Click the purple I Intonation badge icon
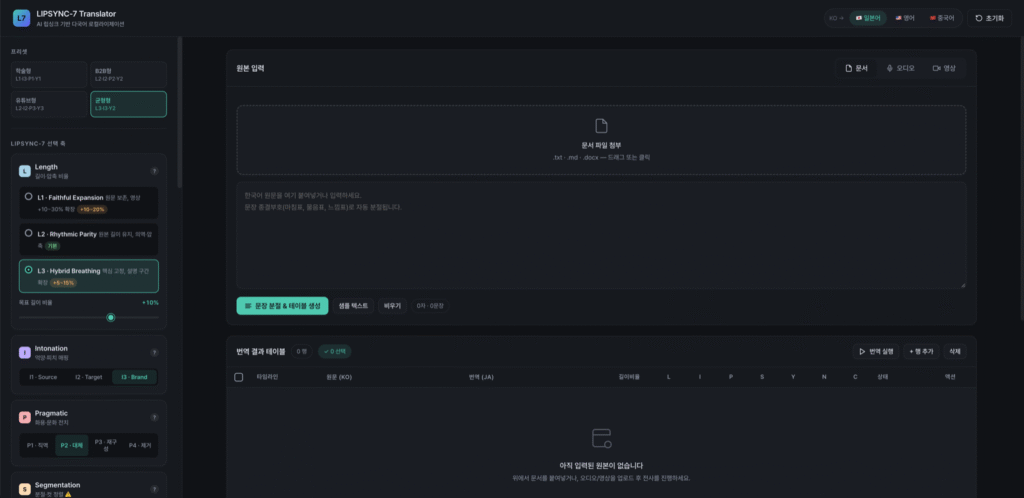 pos(25,352)
